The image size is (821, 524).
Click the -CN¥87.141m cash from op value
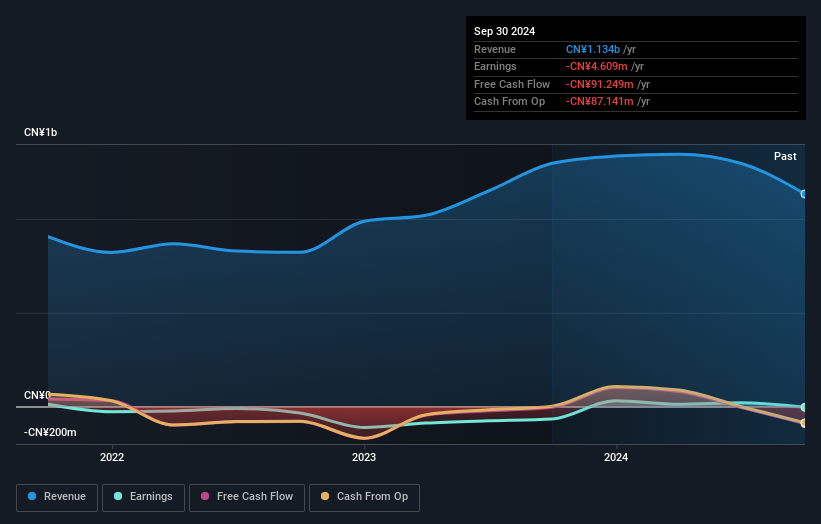coord(600,102)
